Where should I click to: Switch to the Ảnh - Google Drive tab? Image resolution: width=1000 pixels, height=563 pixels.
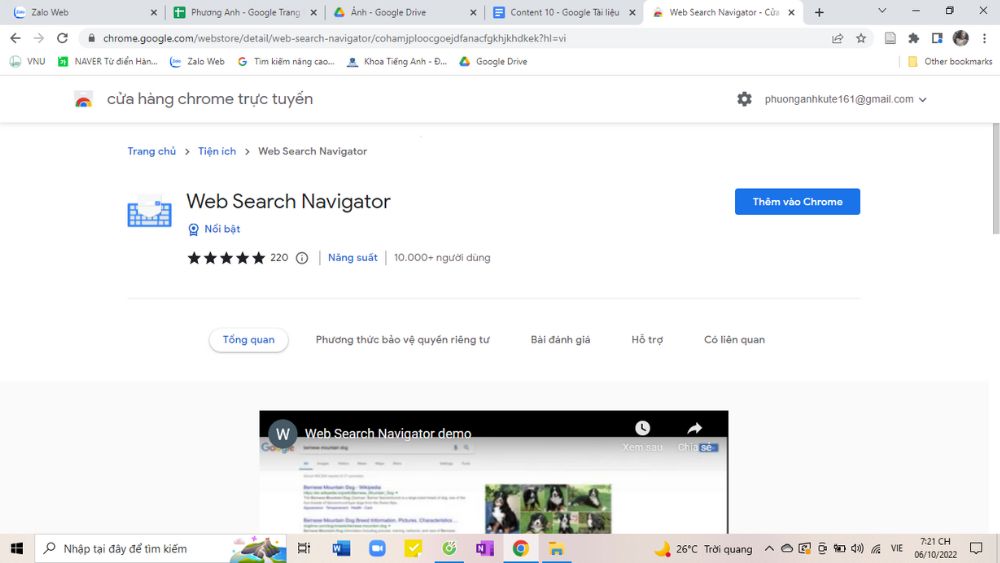click(x=405, y=12)
